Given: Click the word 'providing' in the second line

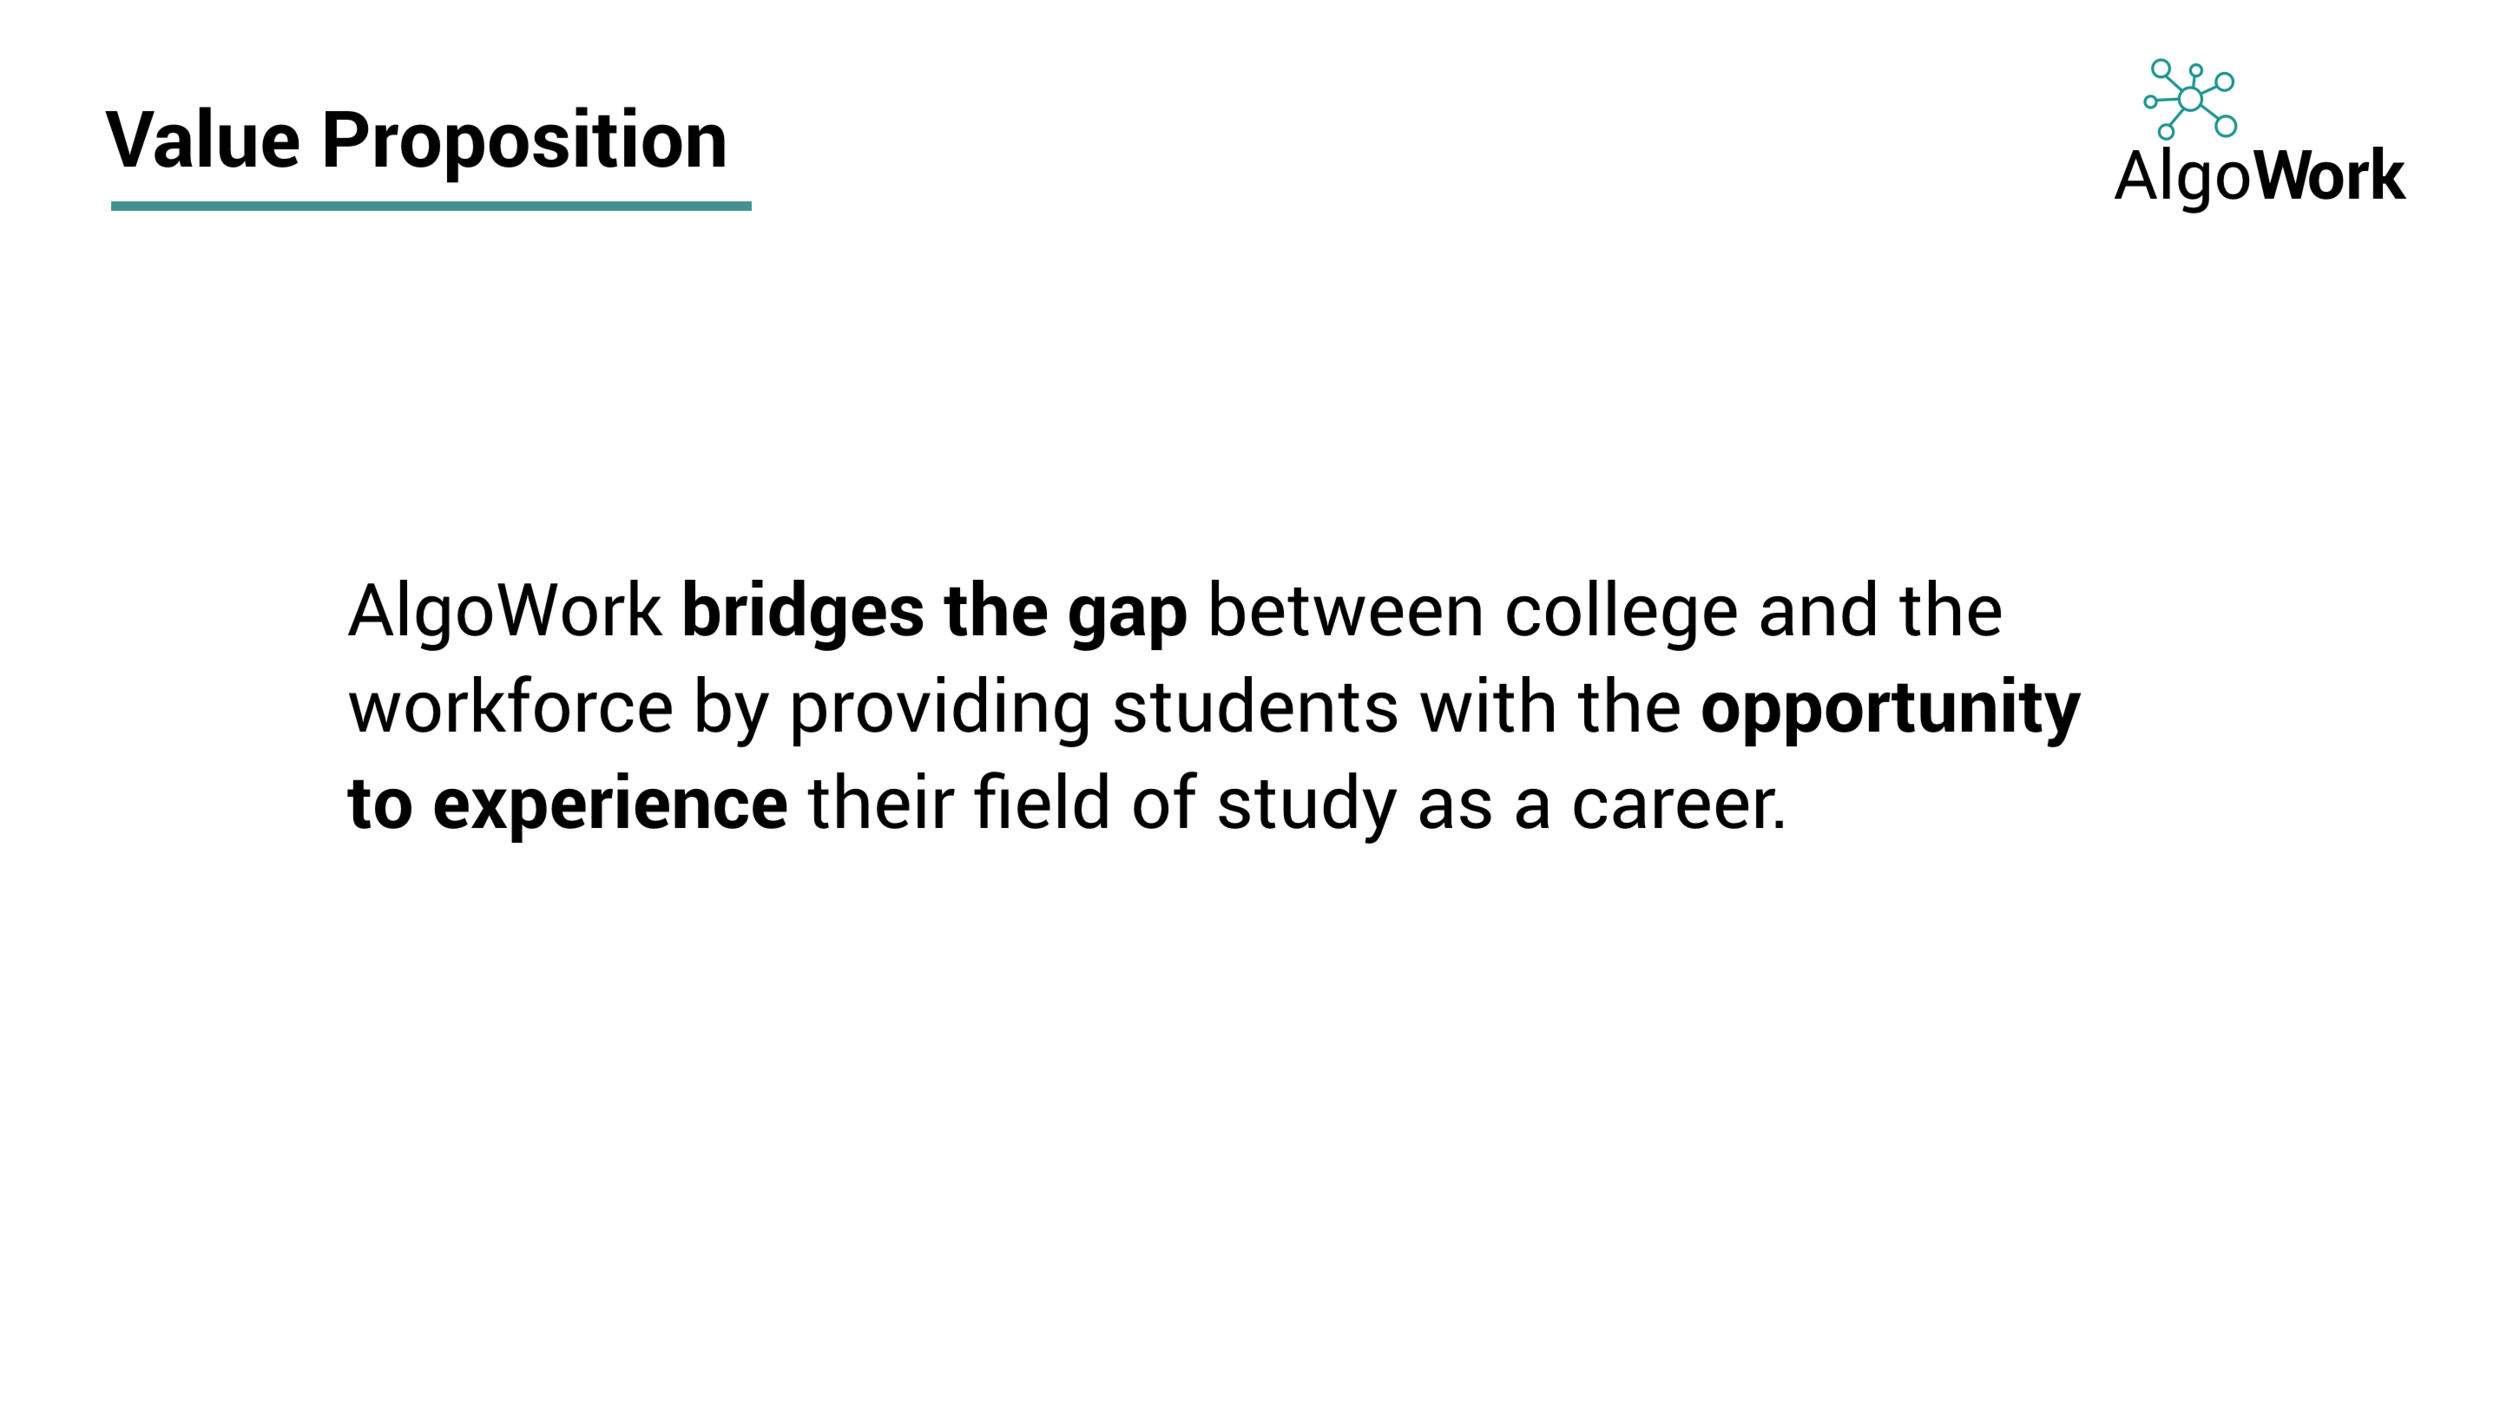Looking at the screenshot, I should pyautogui.click(x=940, y=710).
